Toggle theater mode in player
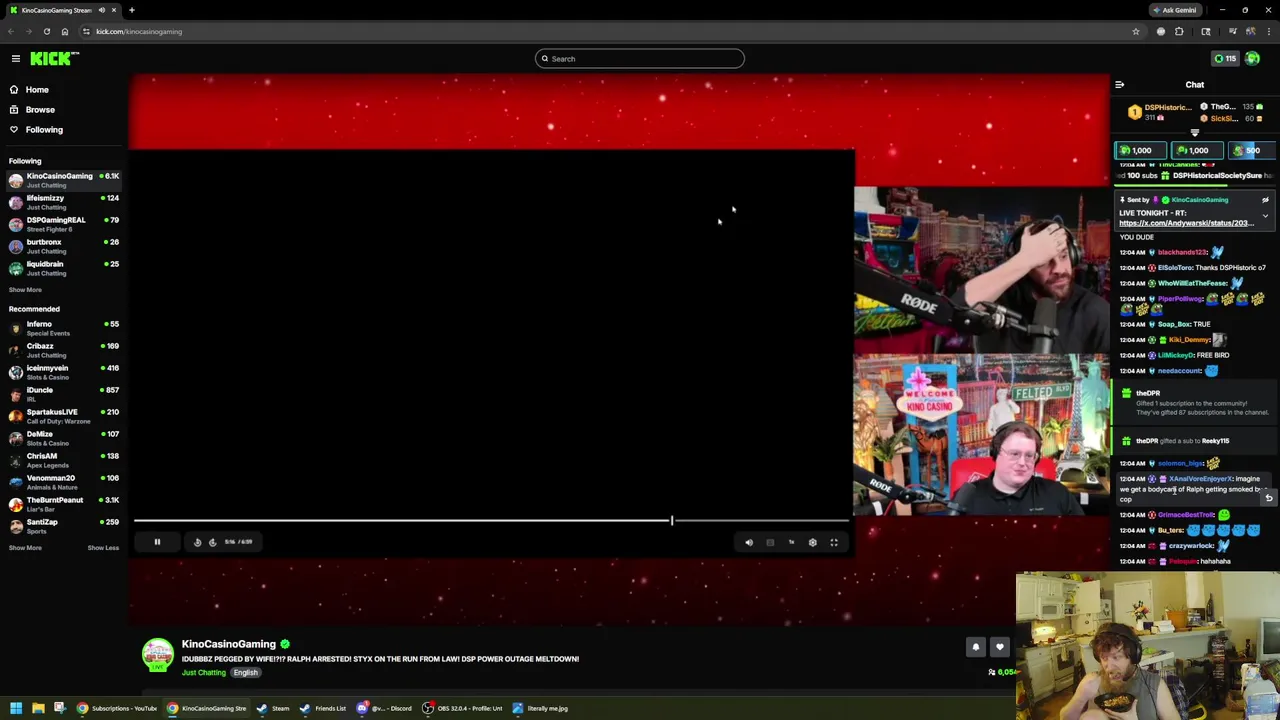The image size is (1280, 720). [x=770, y=543]
